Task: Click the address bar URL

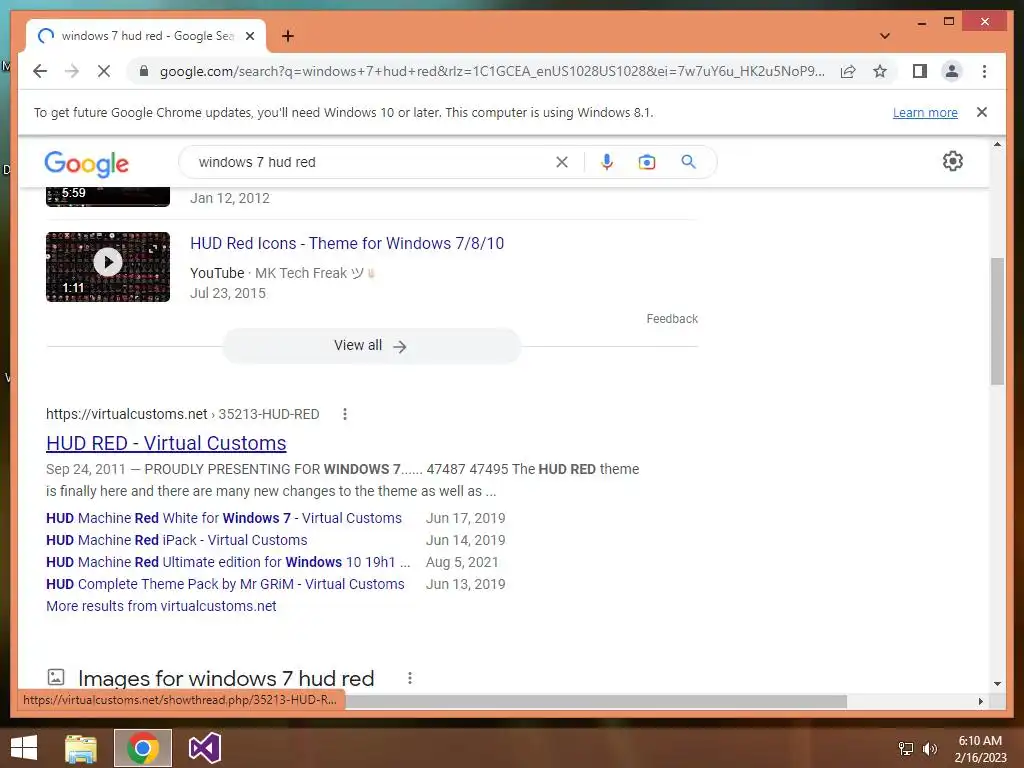Action: click(492, 71)
